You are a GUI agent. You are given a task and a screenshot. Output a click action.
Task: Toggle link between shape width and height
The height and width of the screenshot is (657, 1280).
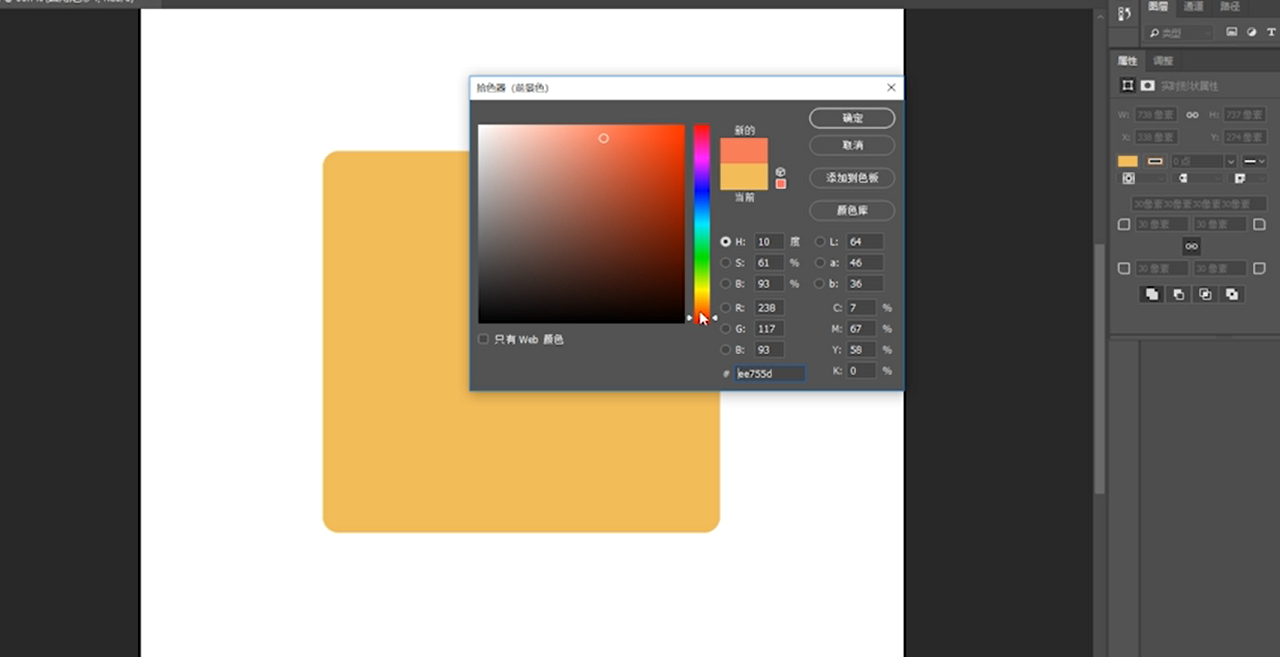1192,115
